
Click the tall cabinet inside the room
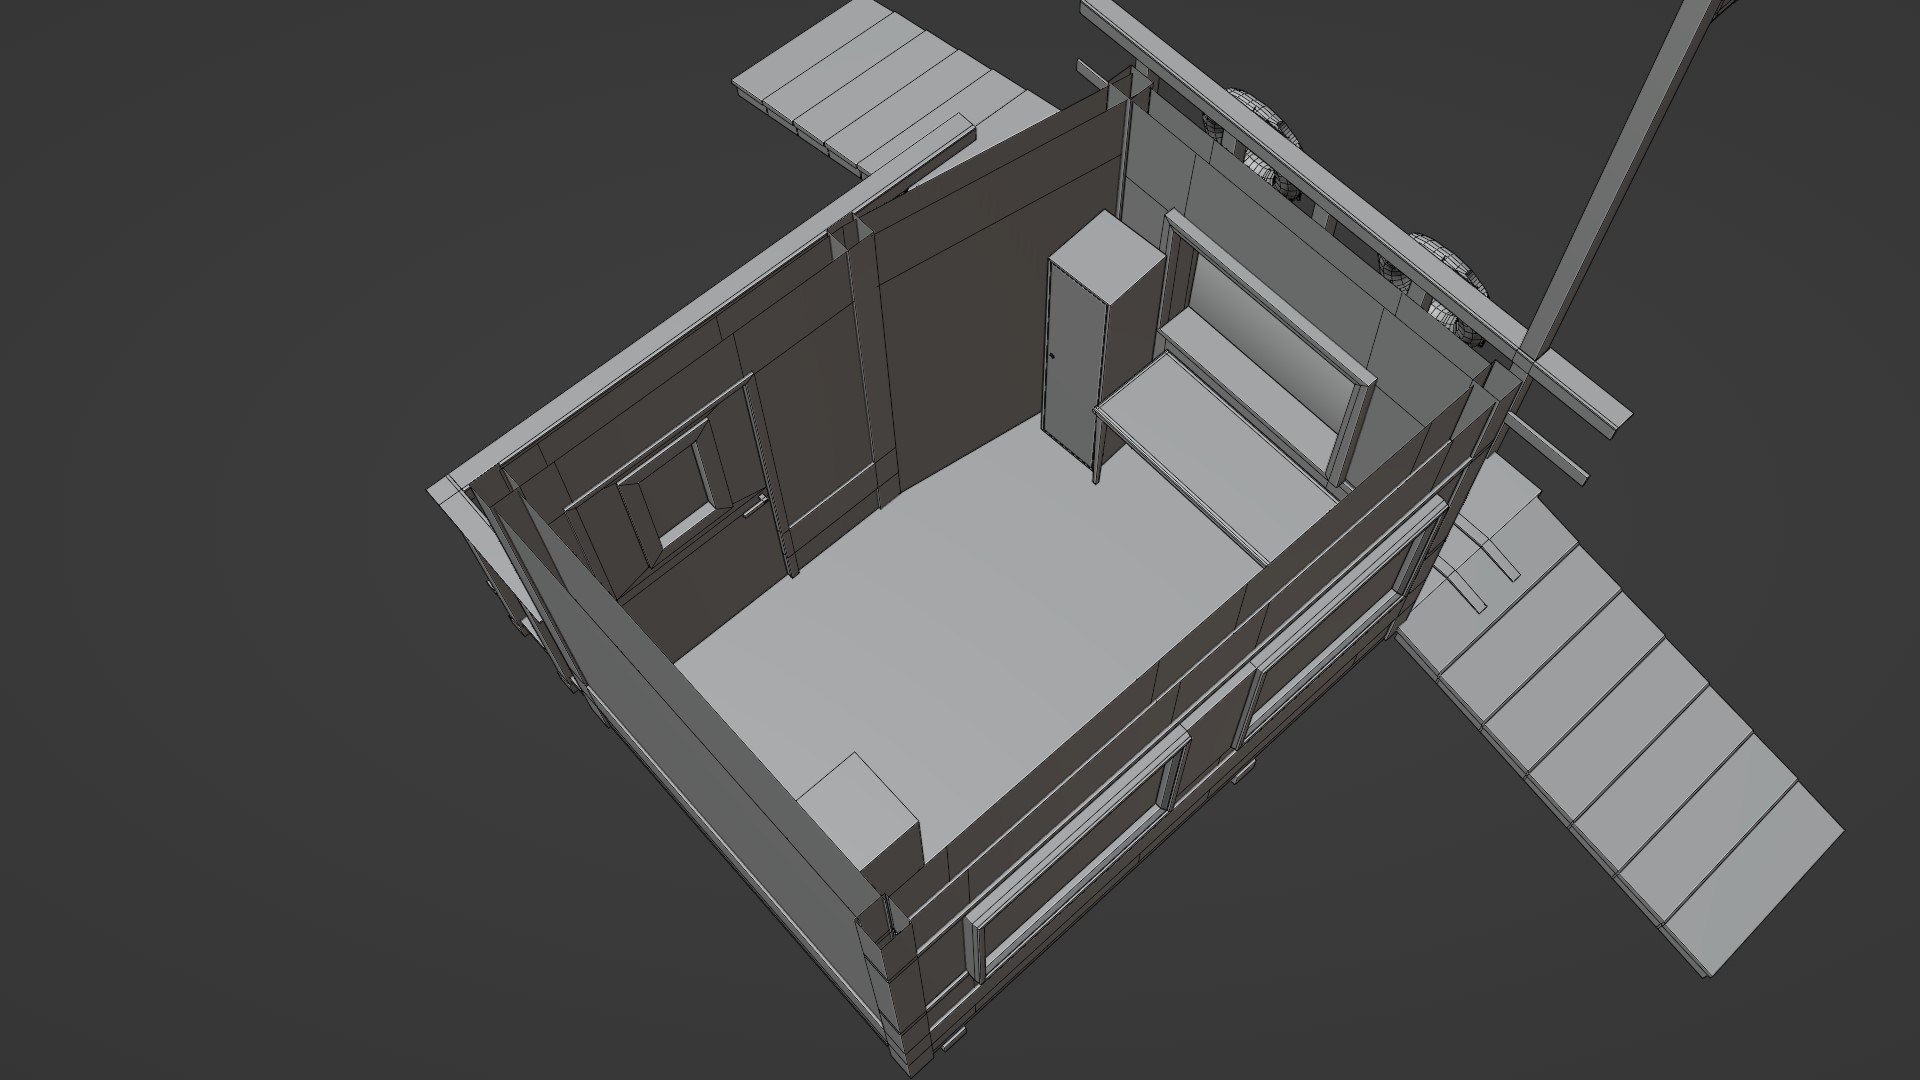[x=1075, y=370]
